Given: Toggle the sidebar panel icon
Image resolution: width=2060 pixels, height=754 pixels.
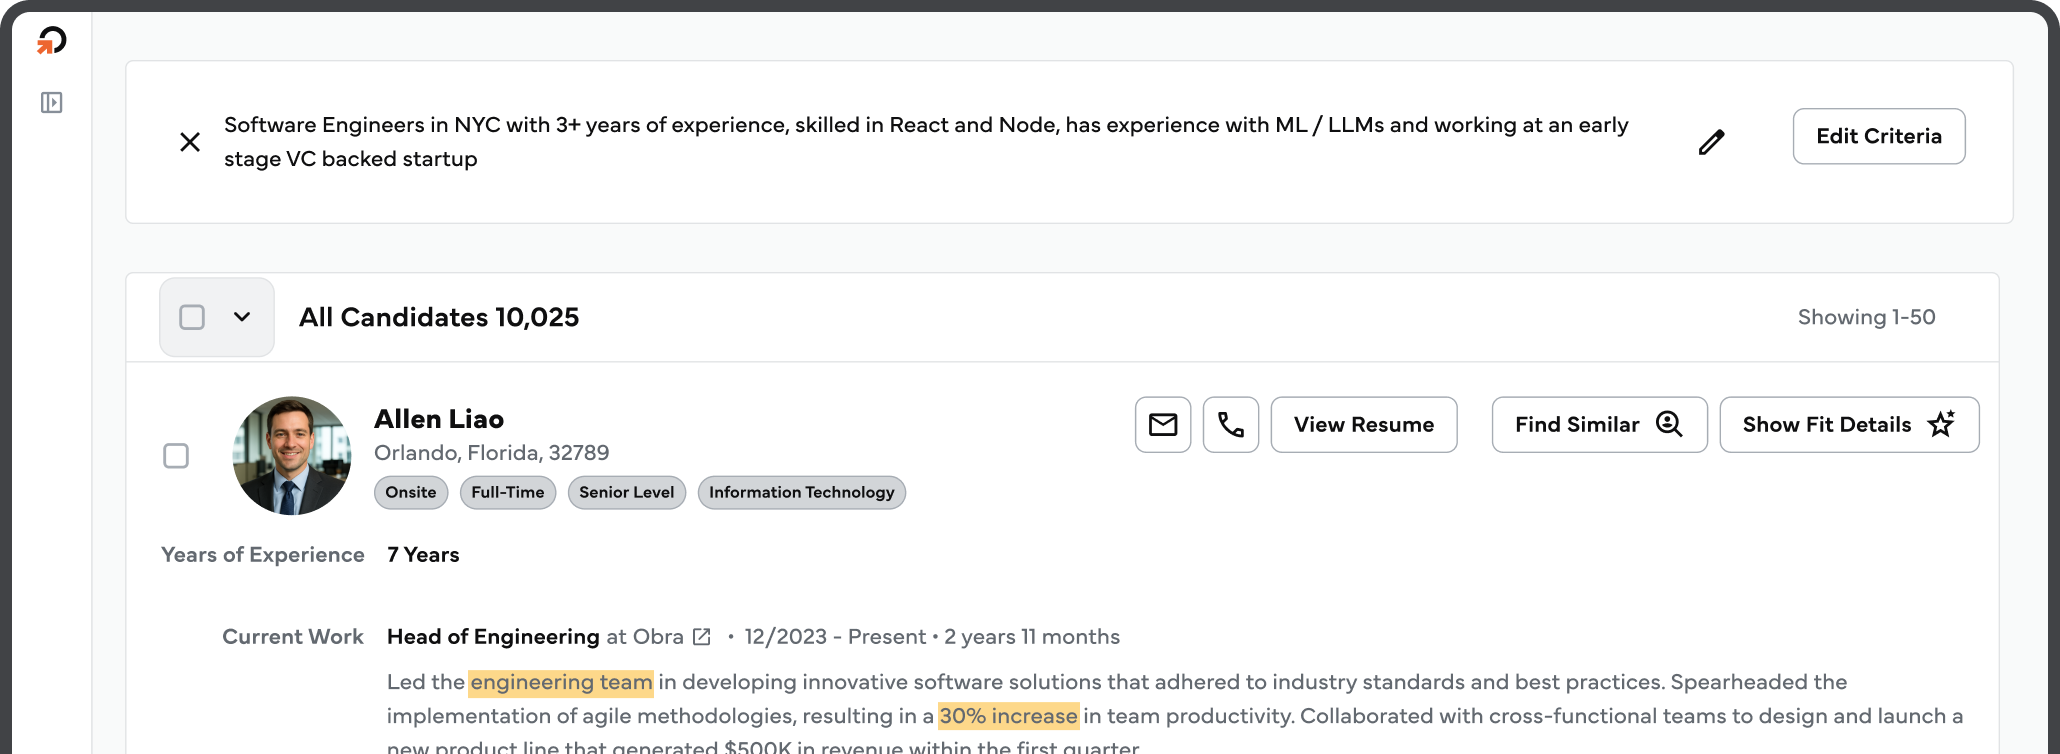Looking at the screenshot, I should click(x=51, y=103).
